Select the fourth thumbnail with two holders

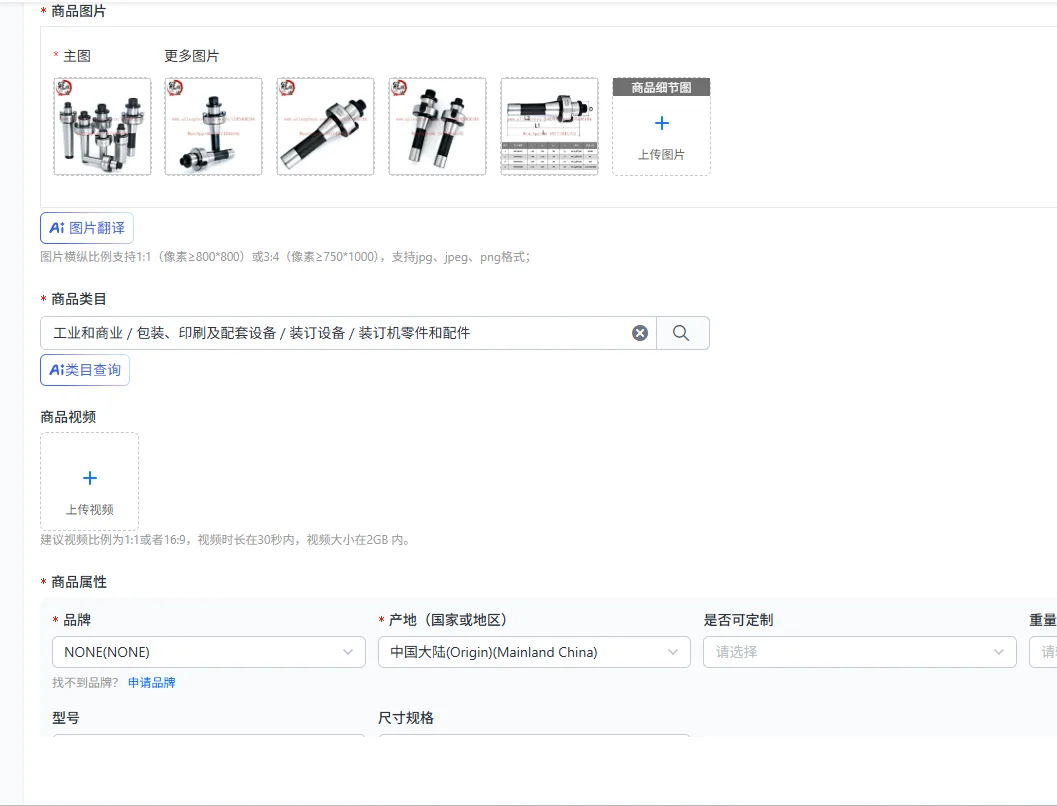point(437,126)
